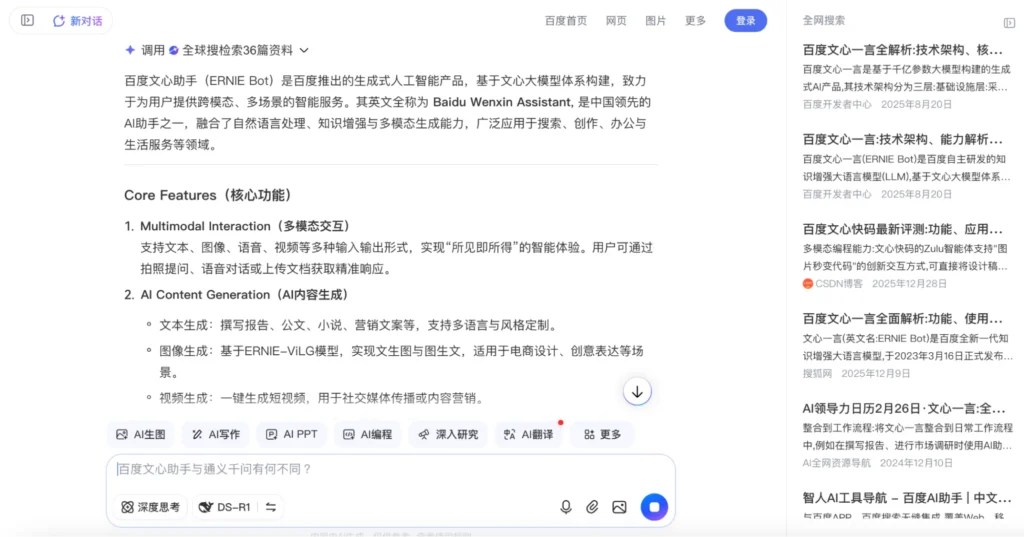Open AI生图 image generation tool
The height and width of the screenshot is (537, 1024).
click(x=140, y=434)
